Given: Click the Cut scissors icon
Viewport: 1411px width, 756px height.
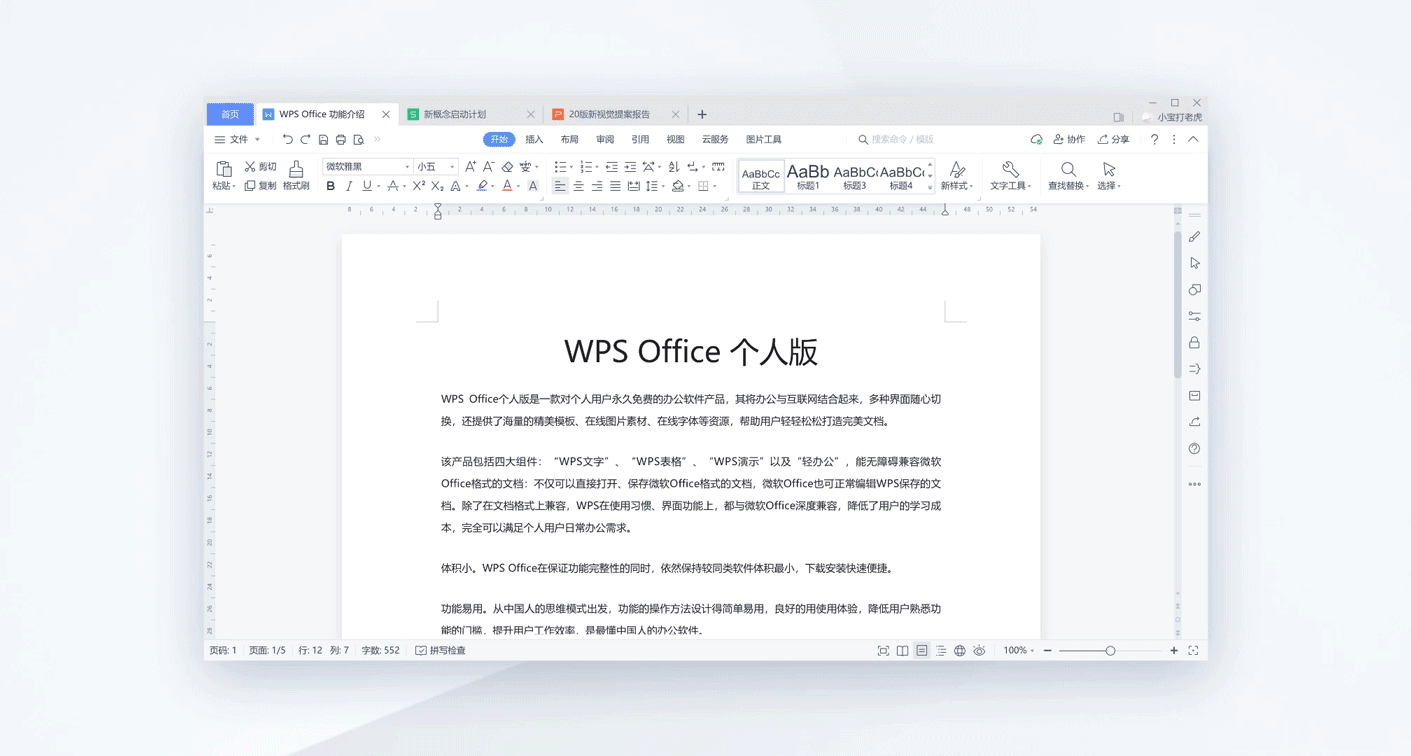Looking at the screenshot, I should pyautogui.click(x=250, y=167).
